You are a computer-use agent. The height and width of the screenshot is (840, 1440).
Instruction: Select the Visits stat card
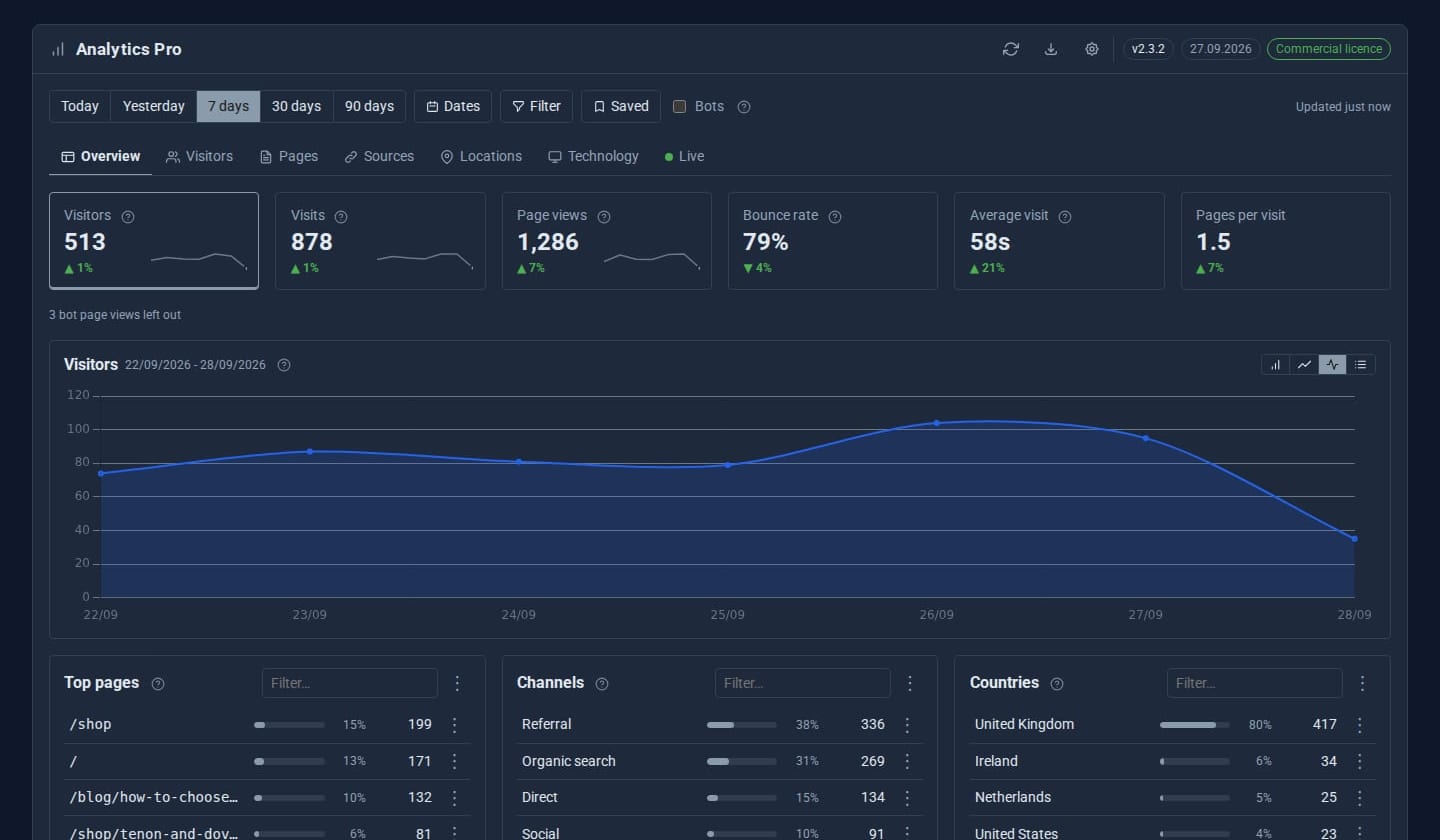click(x=380, y=241)
